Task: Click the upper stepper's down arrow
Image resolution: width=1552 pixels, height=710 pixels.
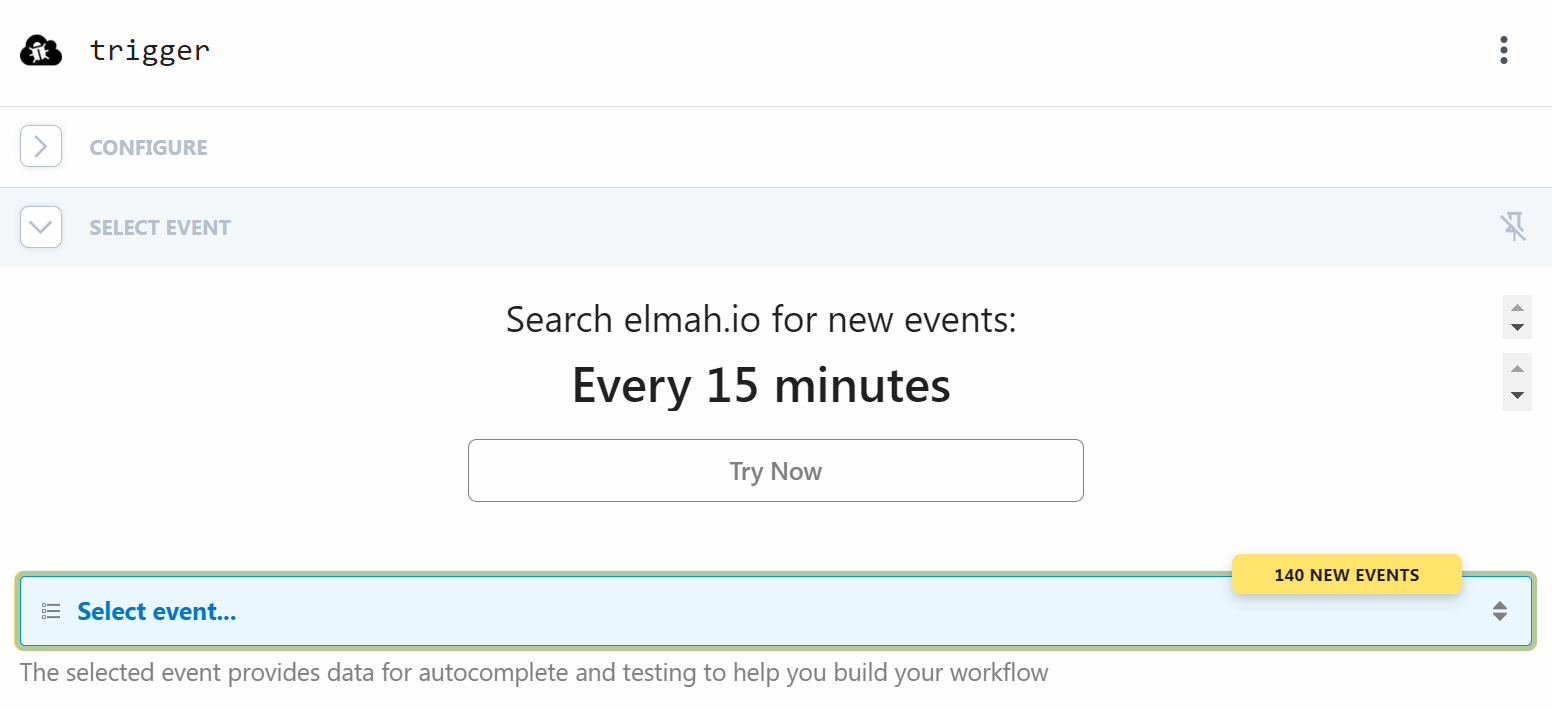Action: [1517, 327]
